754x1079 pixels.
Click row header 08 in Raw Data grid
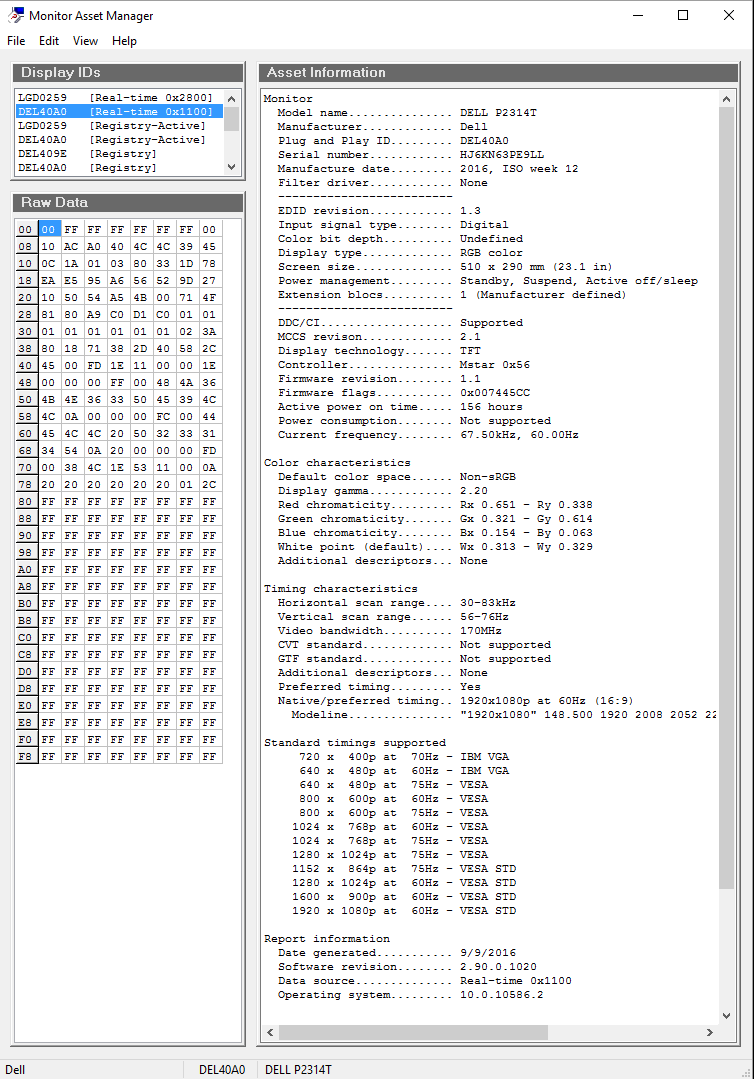[25, 246]
